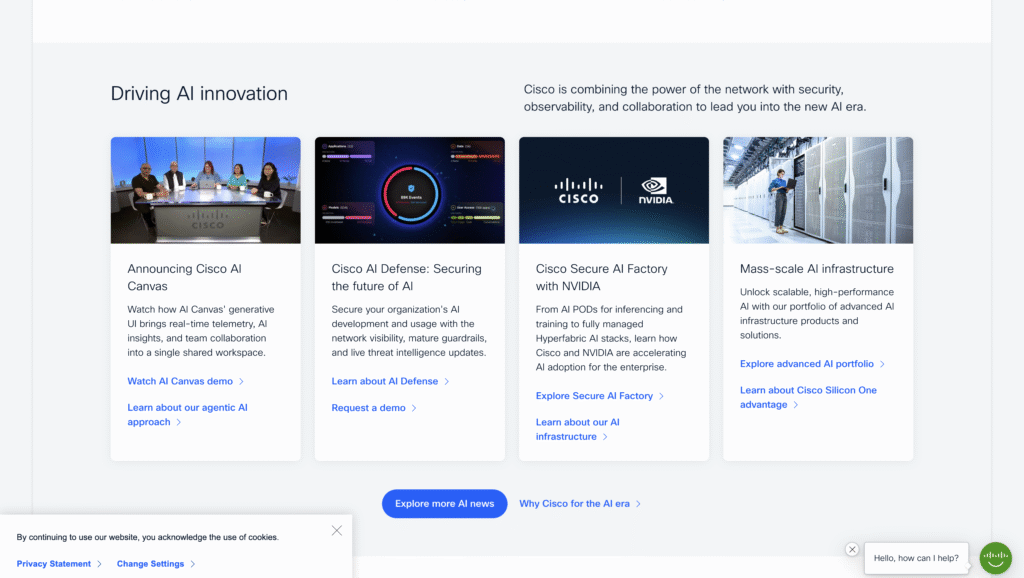Dismiss the chat greeting bubble
The image size is (1024, 578).
852,549
